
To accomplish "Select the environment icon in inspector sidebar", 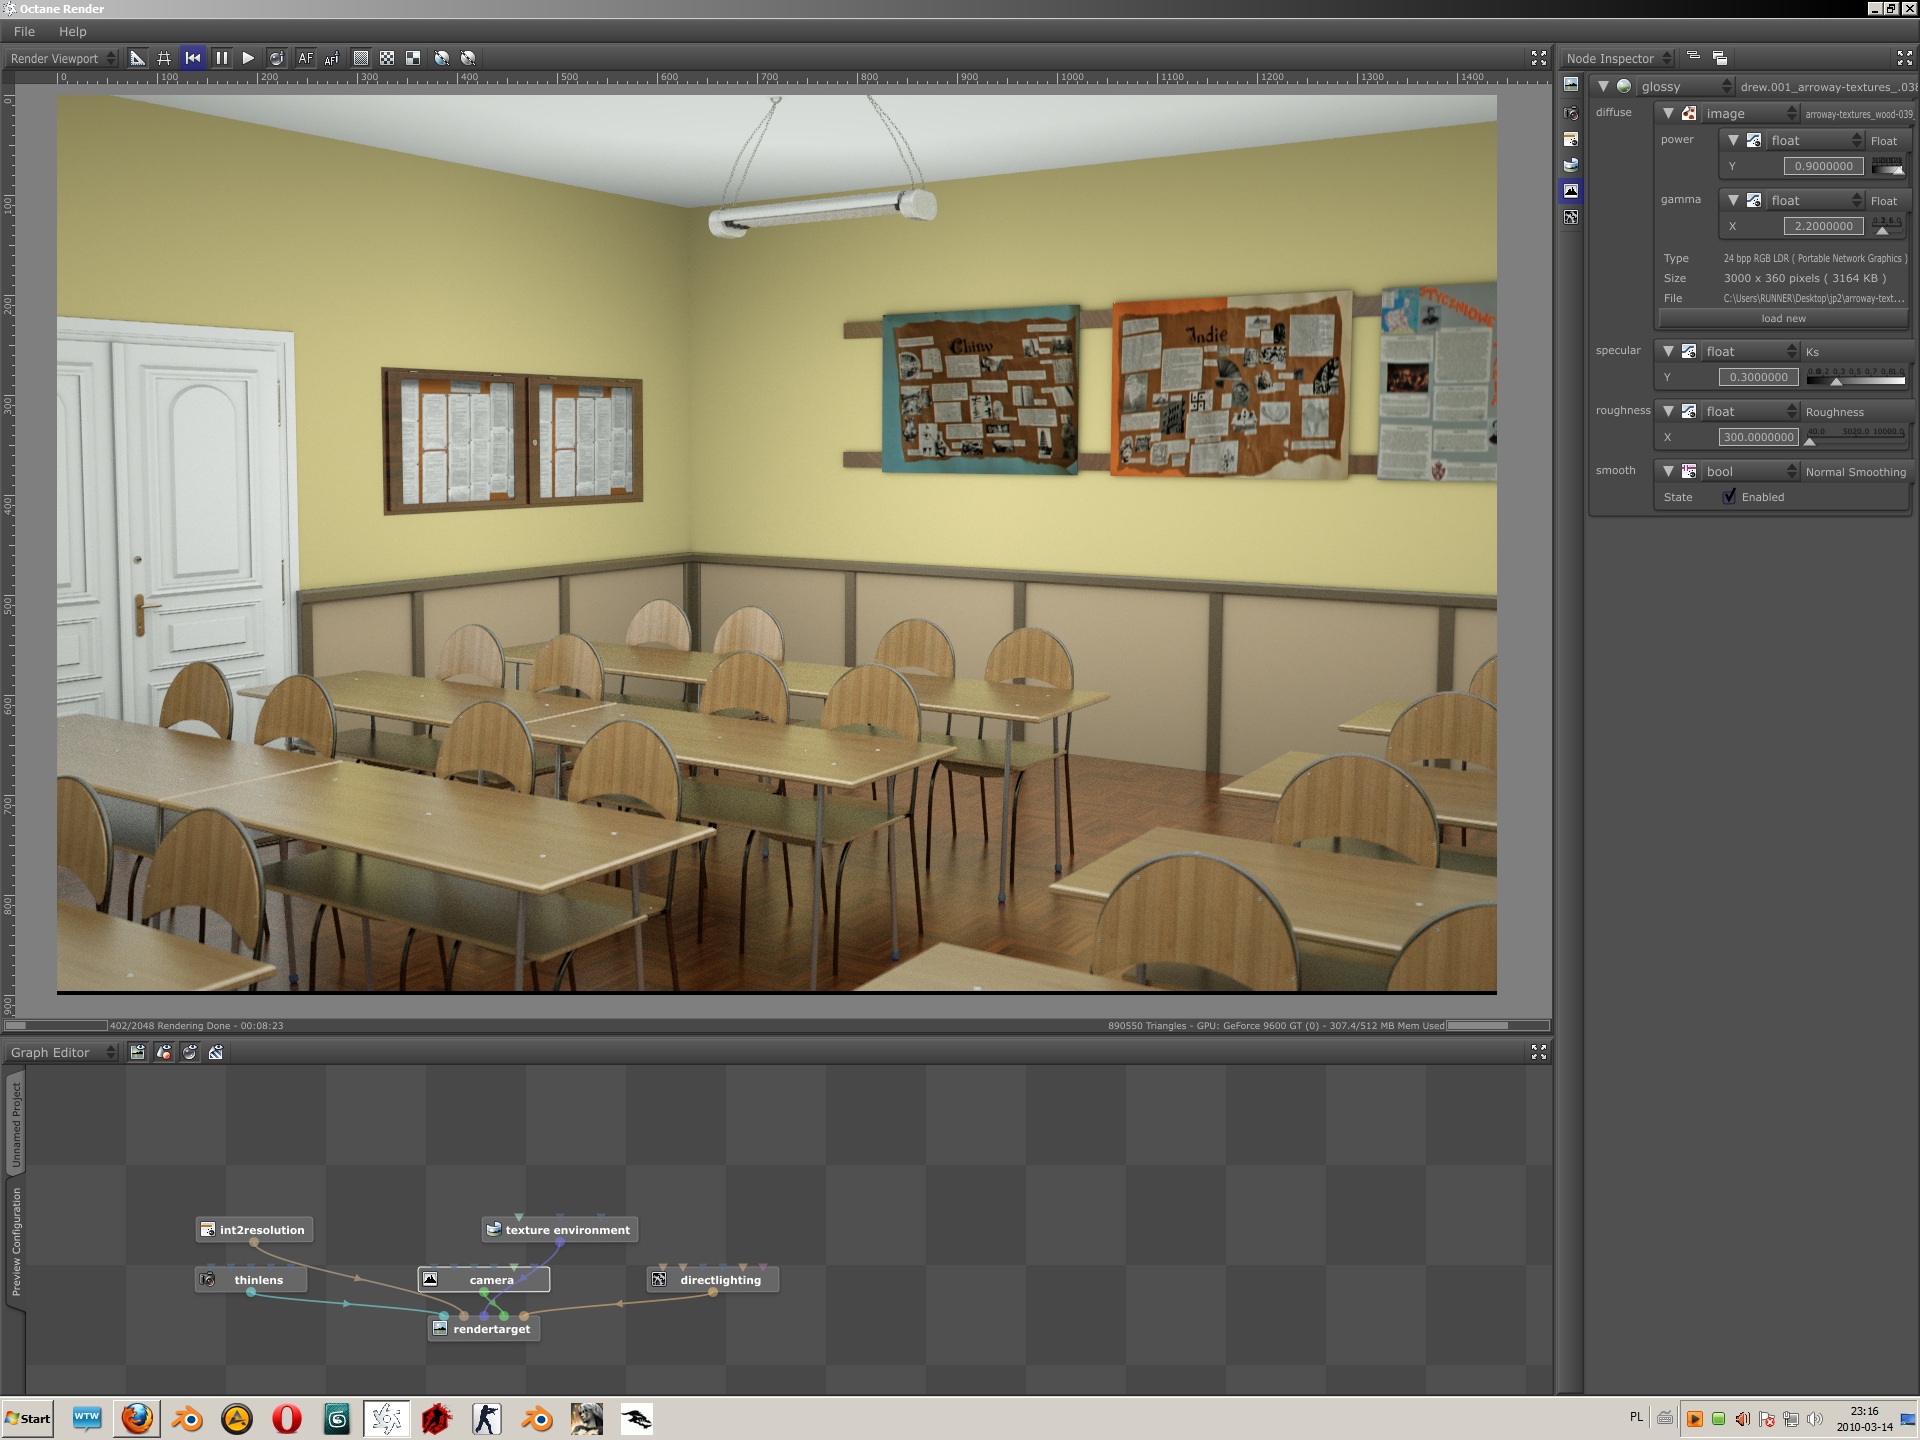I will pyautogui.click(x=1571, y=165).
